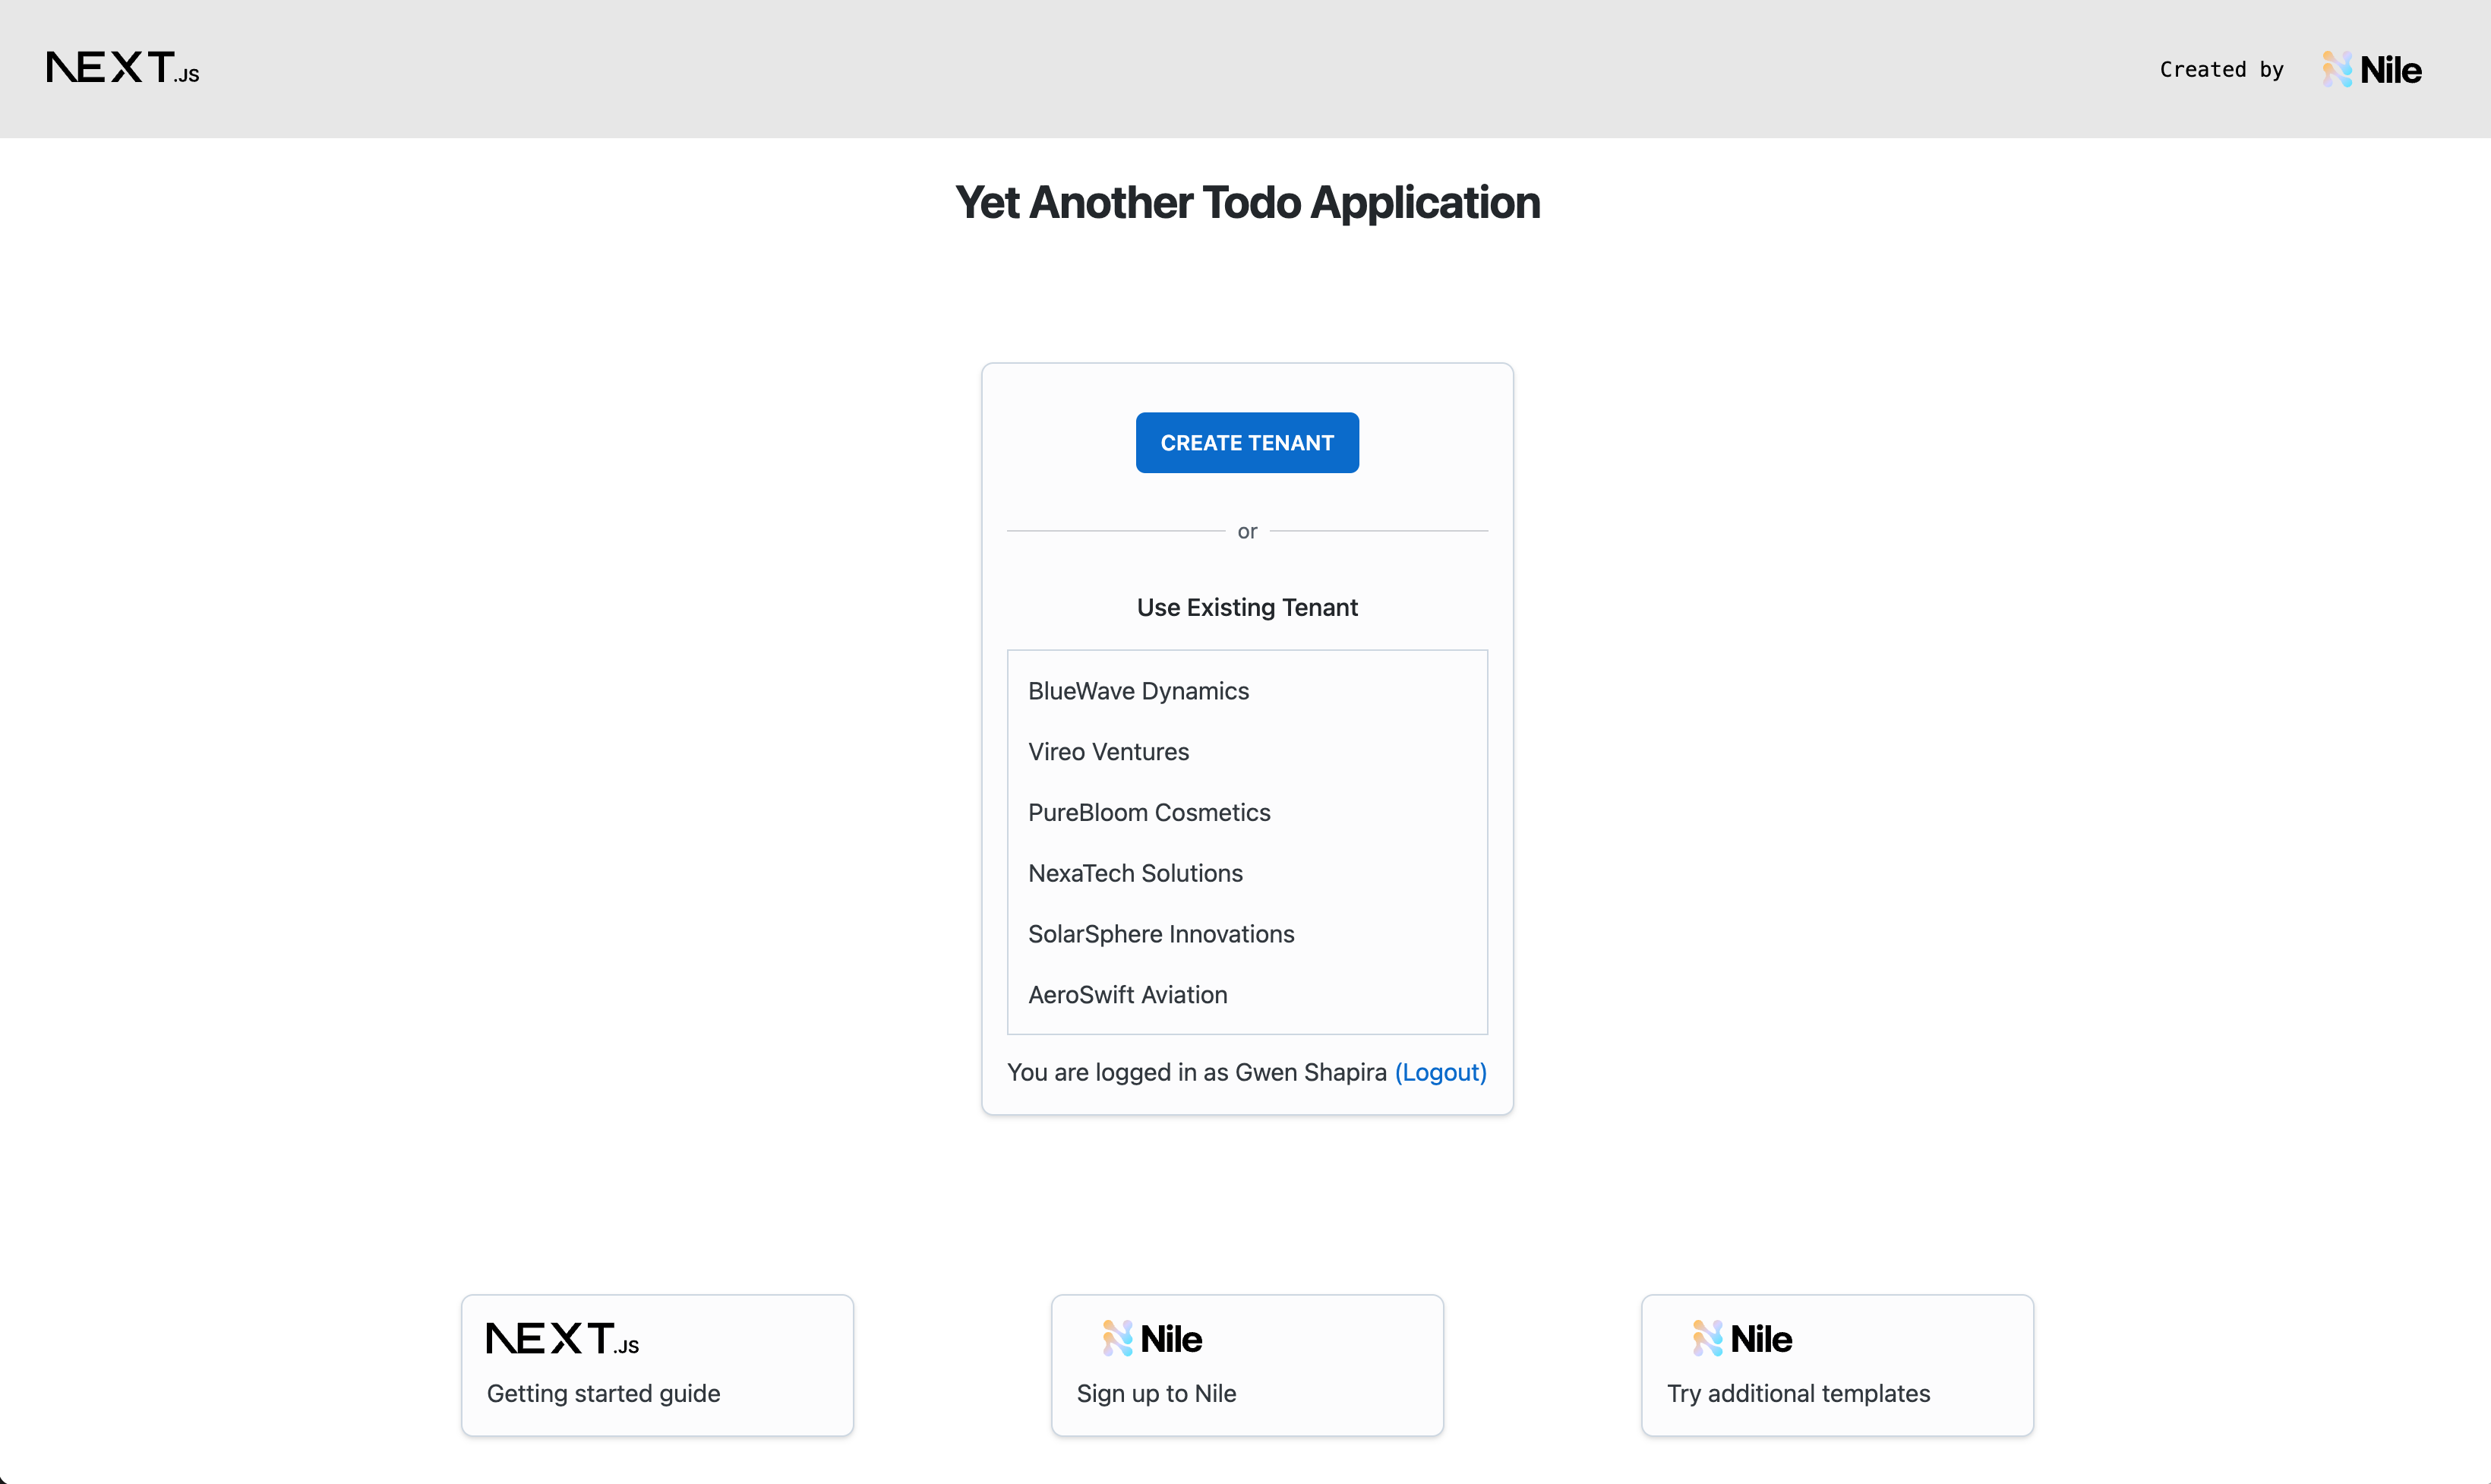Select SolarSphere Innovations tenant
Image resolution: width=2491 pixels, height=1484 pixels.
(1160, 933)
